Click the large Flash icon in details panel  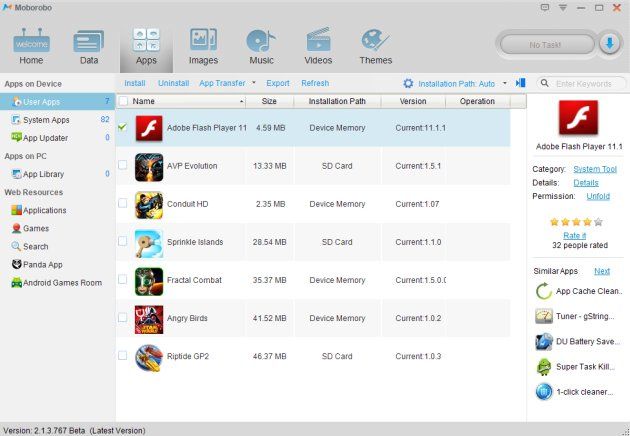pyautogui.click(x=579, y=118)
